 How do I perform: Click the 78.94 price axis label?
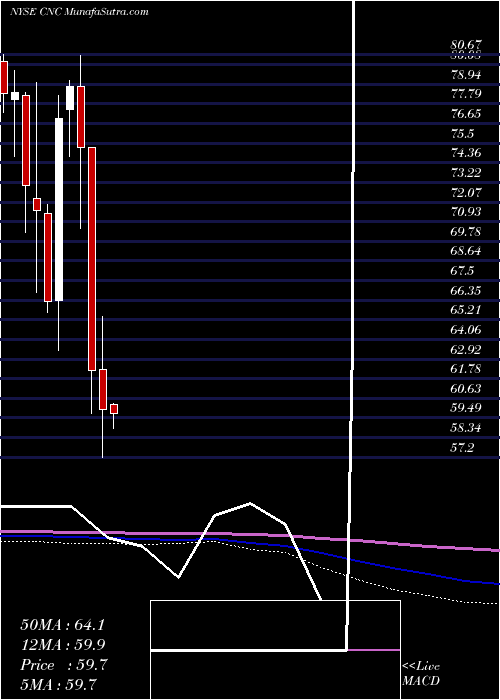pos(466,75)
